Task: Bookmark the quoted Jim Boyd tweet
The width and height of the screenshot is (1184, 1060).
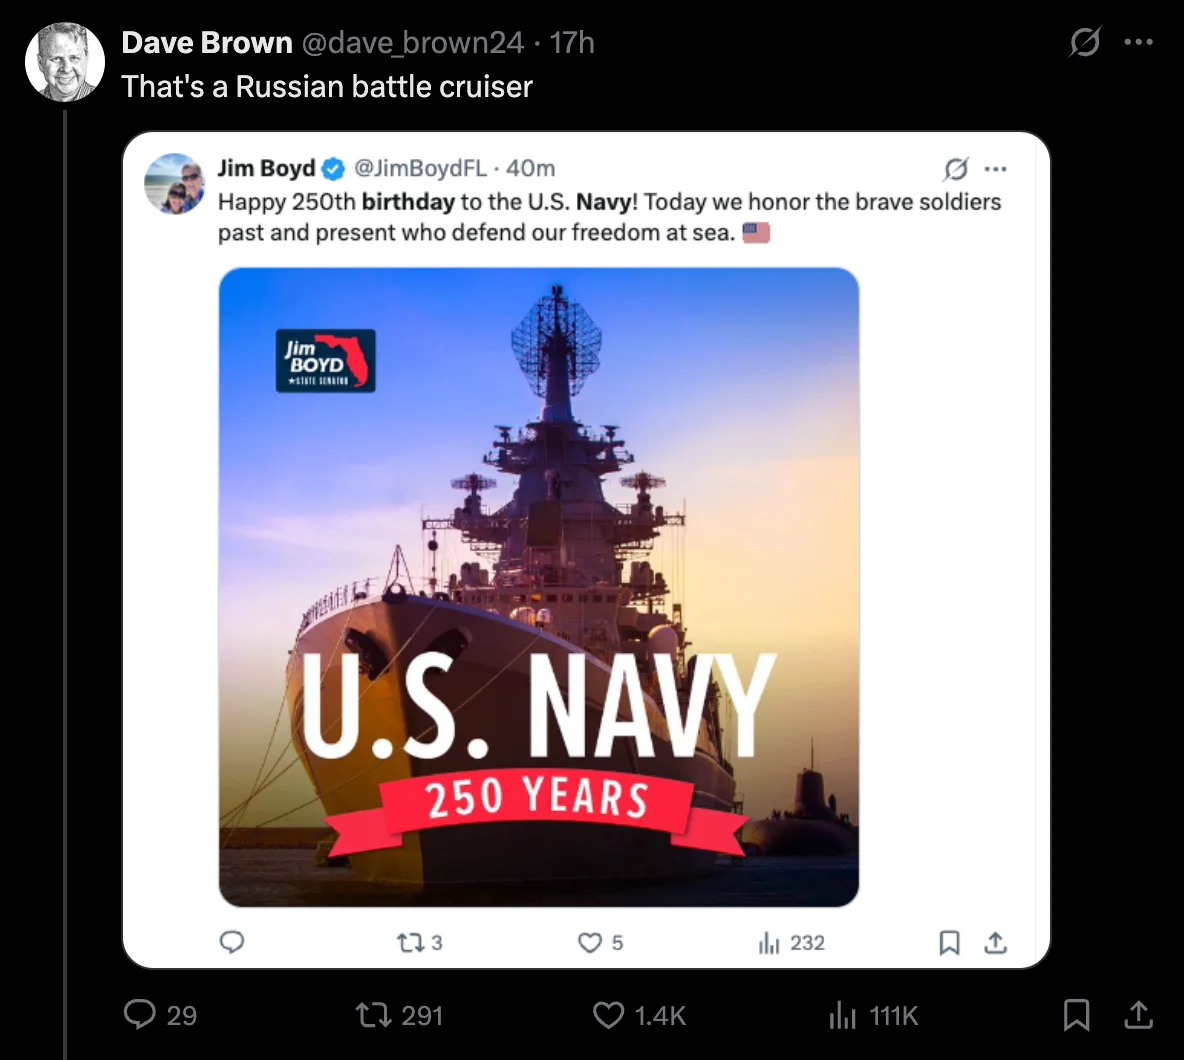Action: click(949, 942)
